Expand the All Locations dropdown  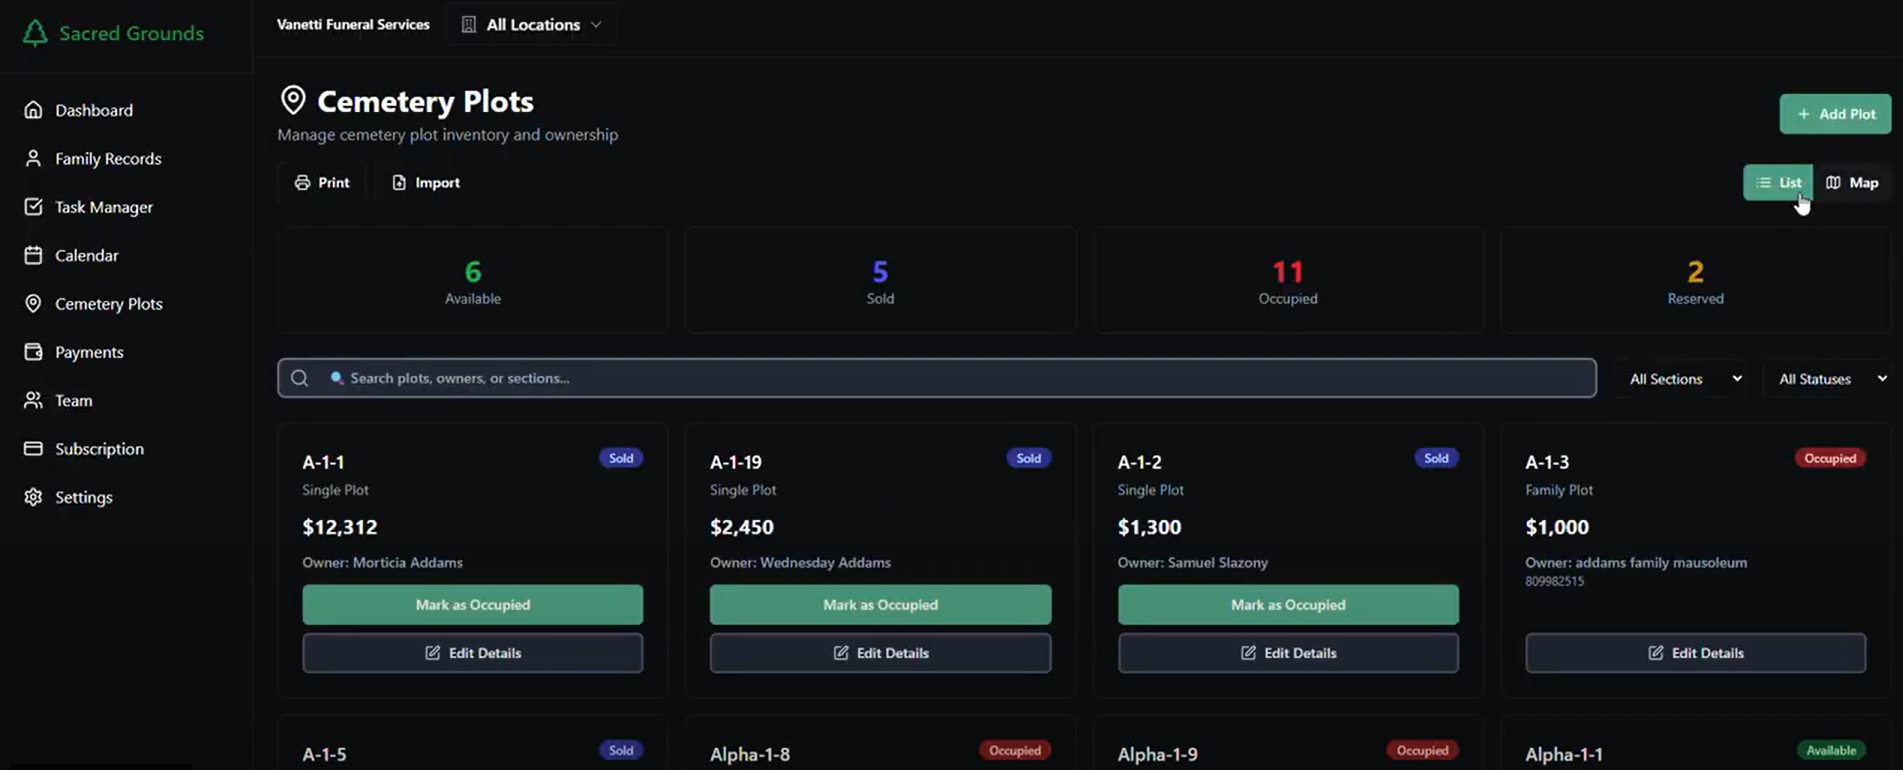click(532, 25)
